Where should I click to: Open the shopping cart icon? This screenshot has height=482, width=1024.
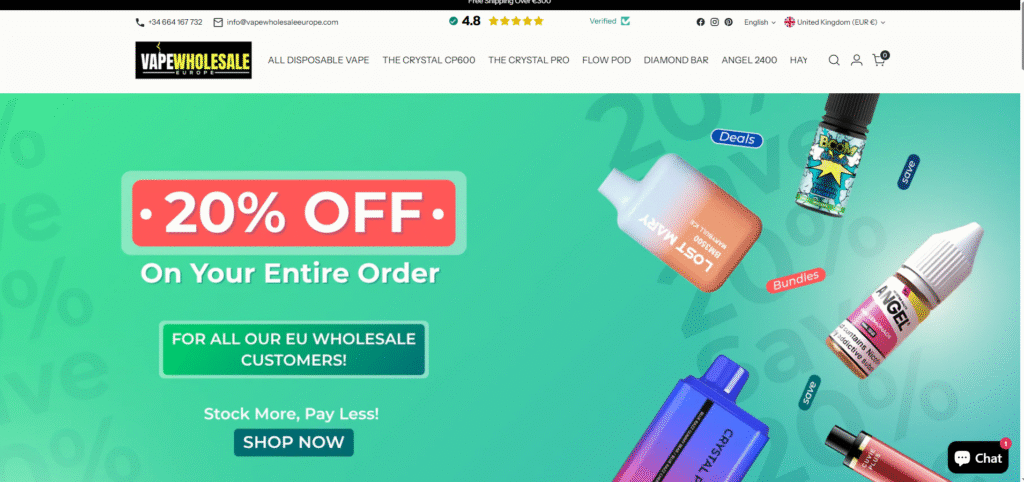(x=880, y=59)
